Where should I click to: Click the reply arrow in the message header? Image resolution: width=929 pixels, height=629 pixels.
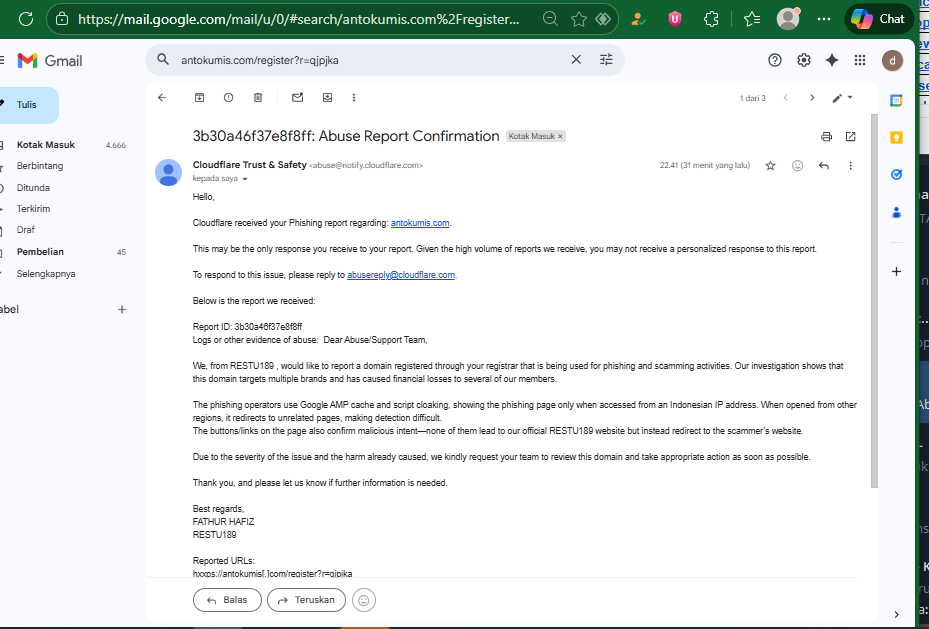pyautogui.click(x=824, y=166)
